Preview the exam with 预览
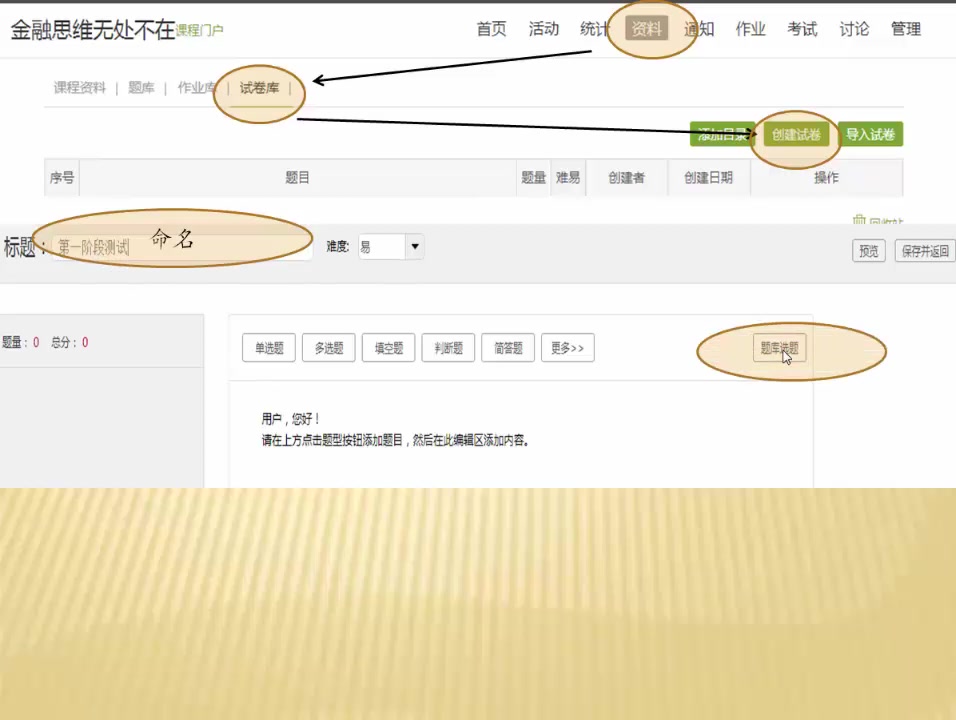The image size is (956, 720). point(868,251)
